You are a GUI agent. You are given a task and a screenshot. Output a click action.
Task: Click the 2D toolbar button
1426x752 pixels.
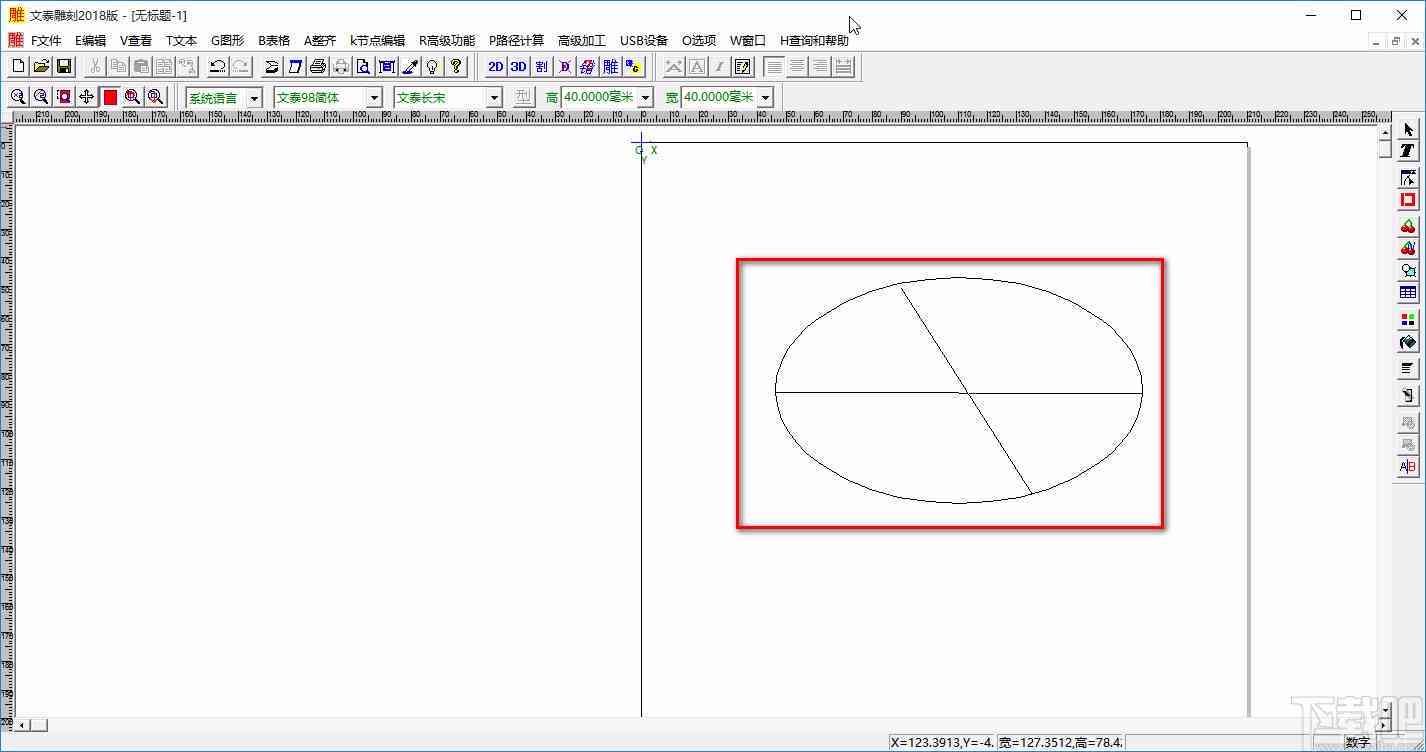click(495, 67)
